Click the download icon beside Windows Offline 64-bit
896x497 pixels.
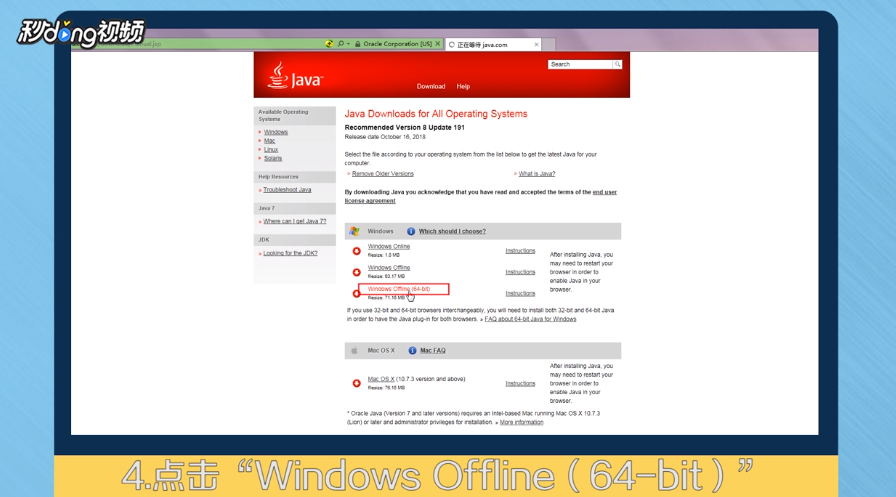point(356,293)
